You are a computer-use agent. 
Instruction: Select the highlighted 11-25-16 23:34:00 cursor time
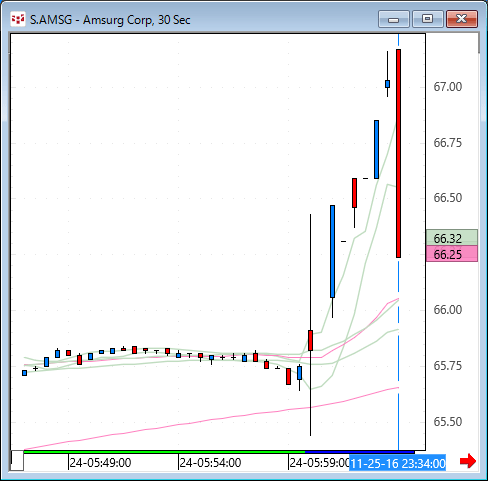coord(397,463)
